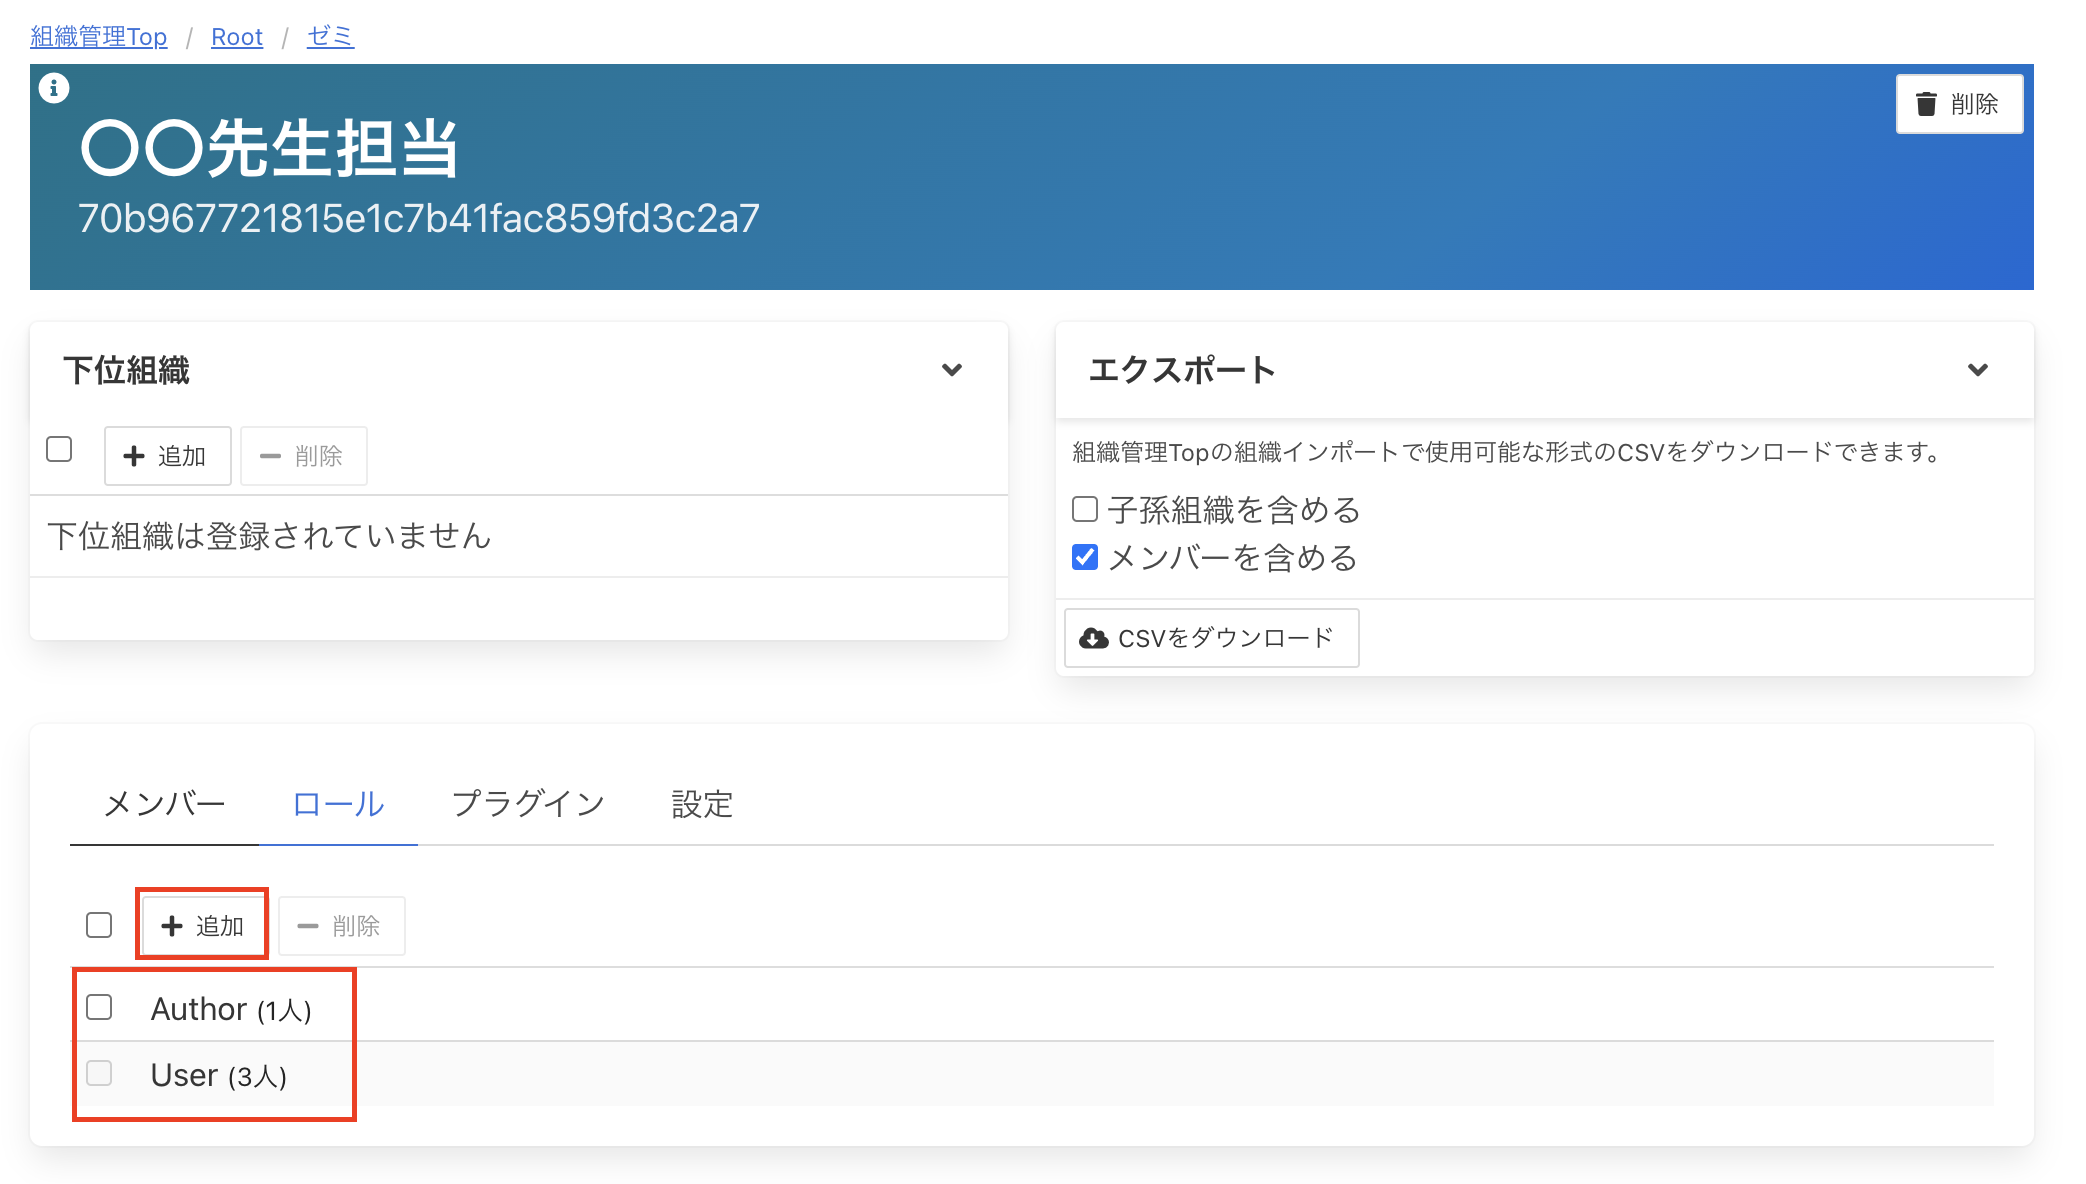Tick select-all checkbox in 下位組織 panel
2086x1184 pixels.
pos(59,450)
